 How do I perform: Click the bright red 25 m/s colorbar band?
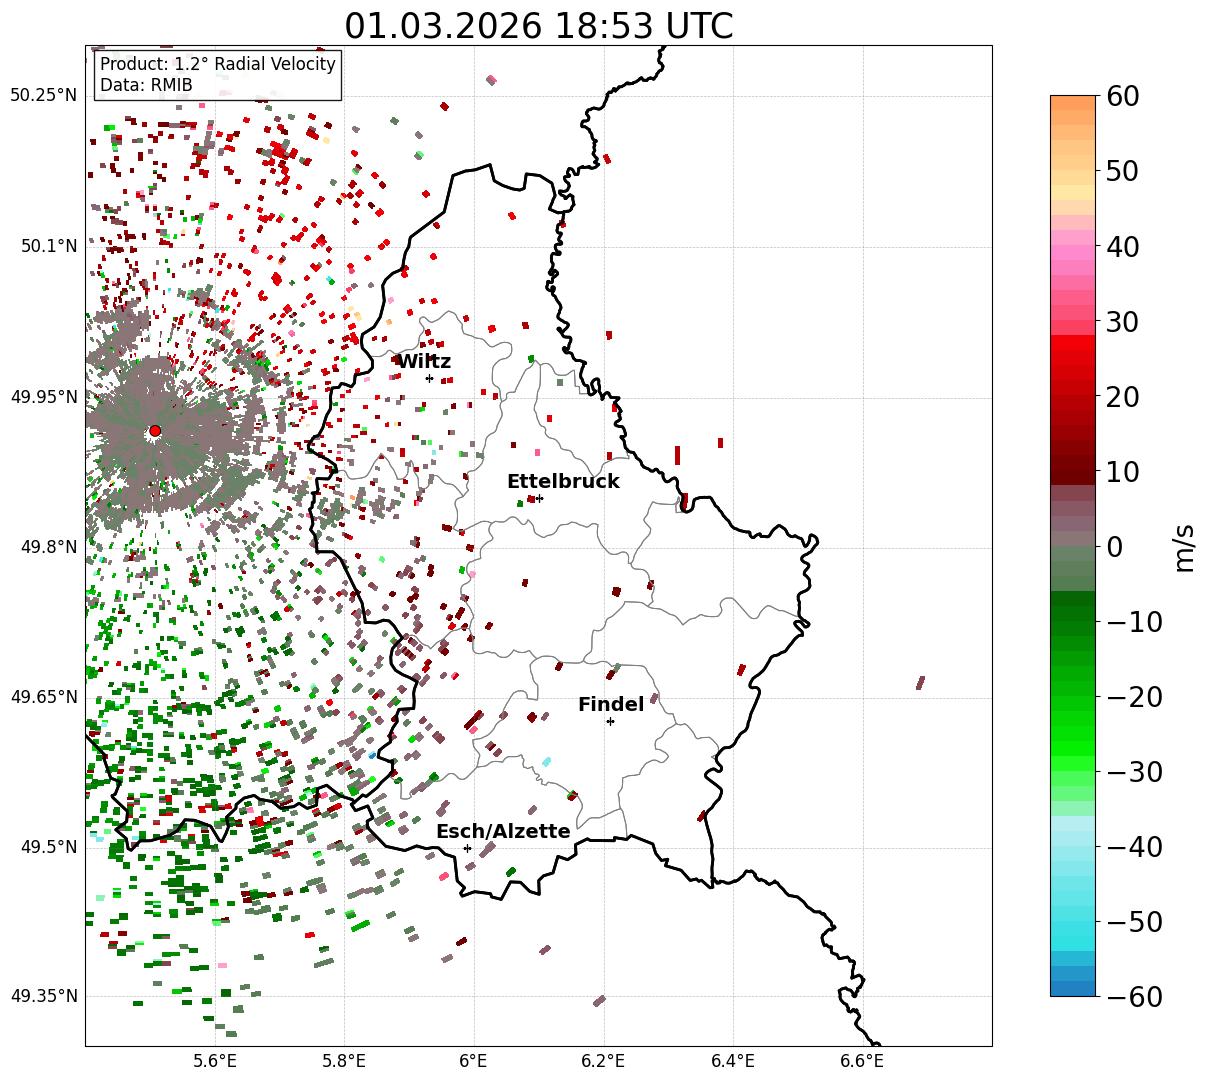(x=1073, y=358)
